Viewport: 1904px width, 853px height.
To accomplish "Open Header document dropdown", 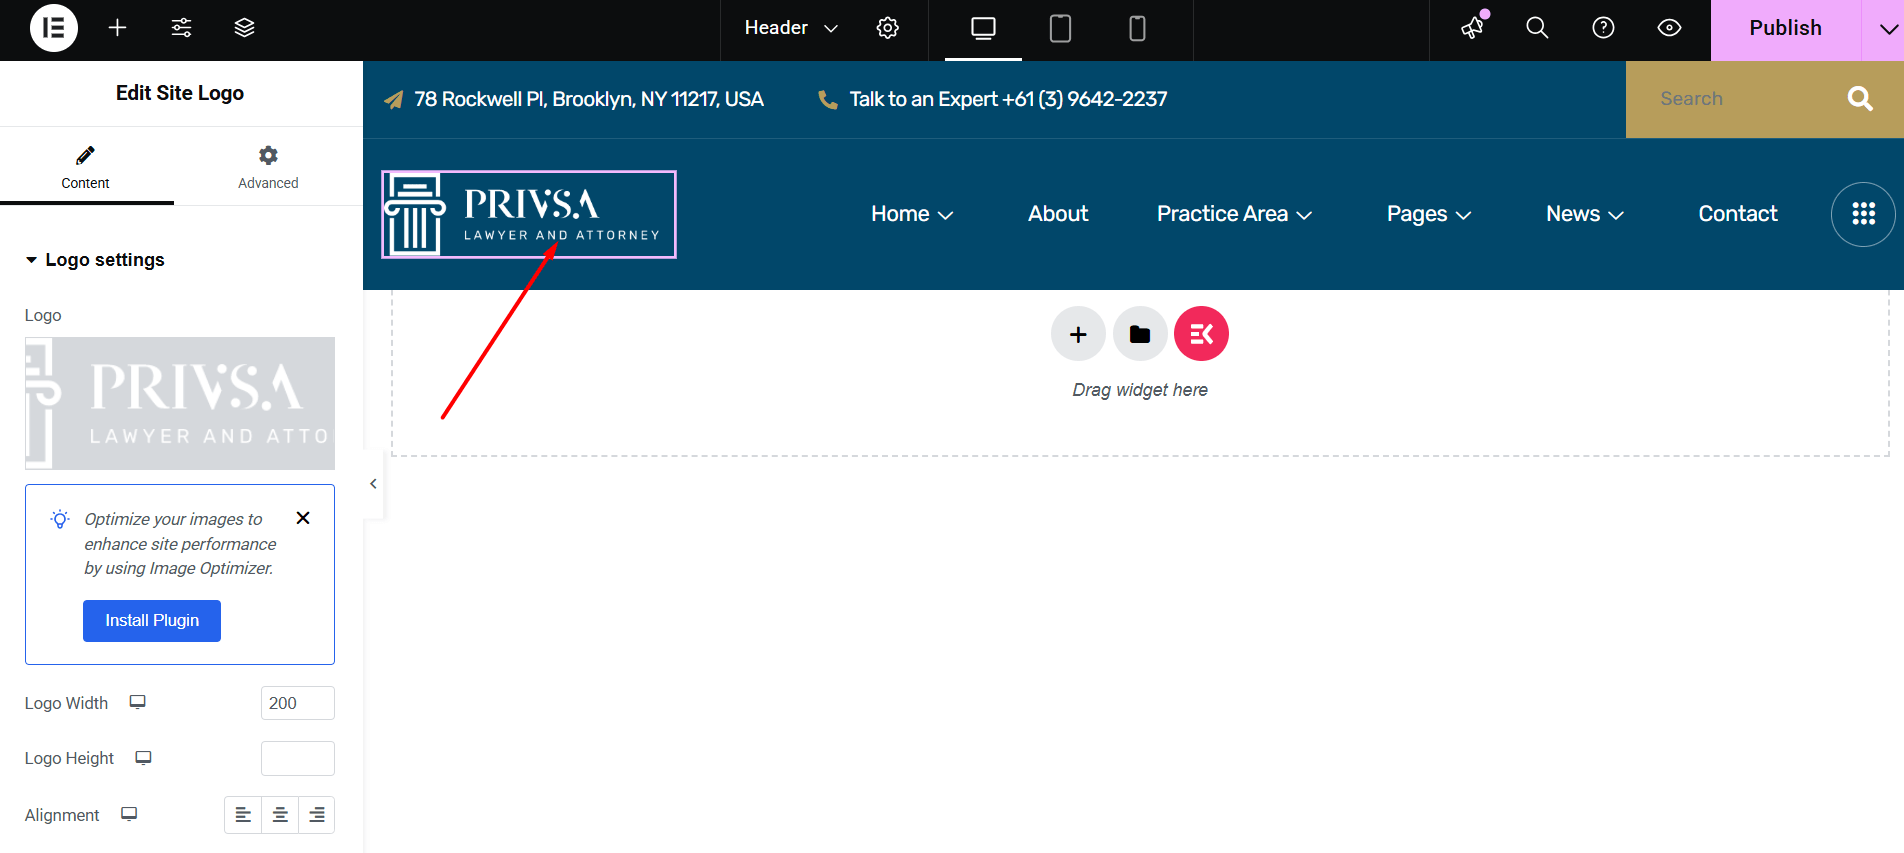I will pos(790,28).
